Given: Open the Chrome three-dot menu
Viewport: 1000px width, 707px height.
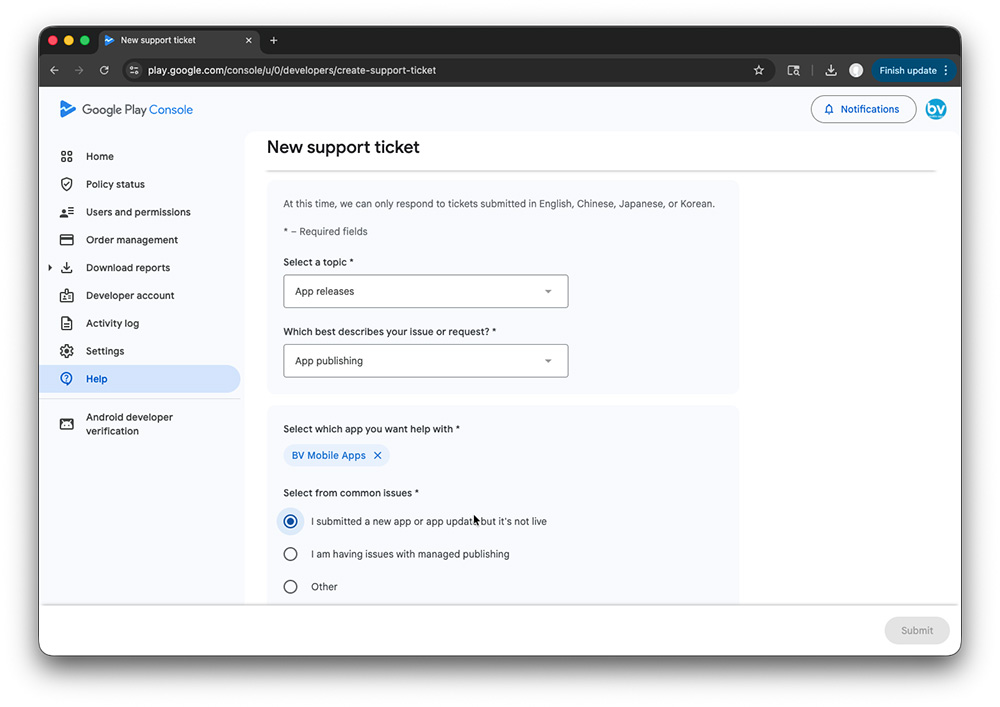Looking at the screenshot, I should pyautogui.click(x=946, y=70).
